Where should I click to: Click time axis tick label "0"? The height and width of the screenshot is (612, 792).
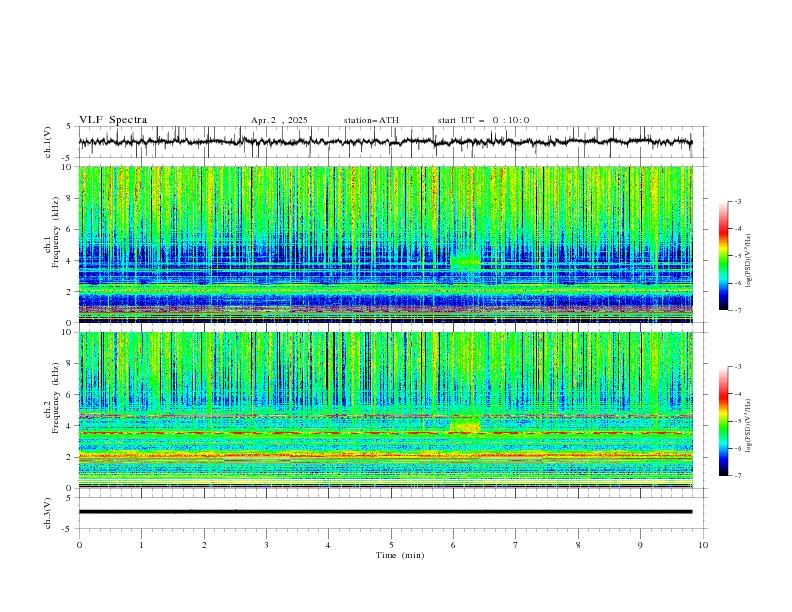click(x=79, y=545)
